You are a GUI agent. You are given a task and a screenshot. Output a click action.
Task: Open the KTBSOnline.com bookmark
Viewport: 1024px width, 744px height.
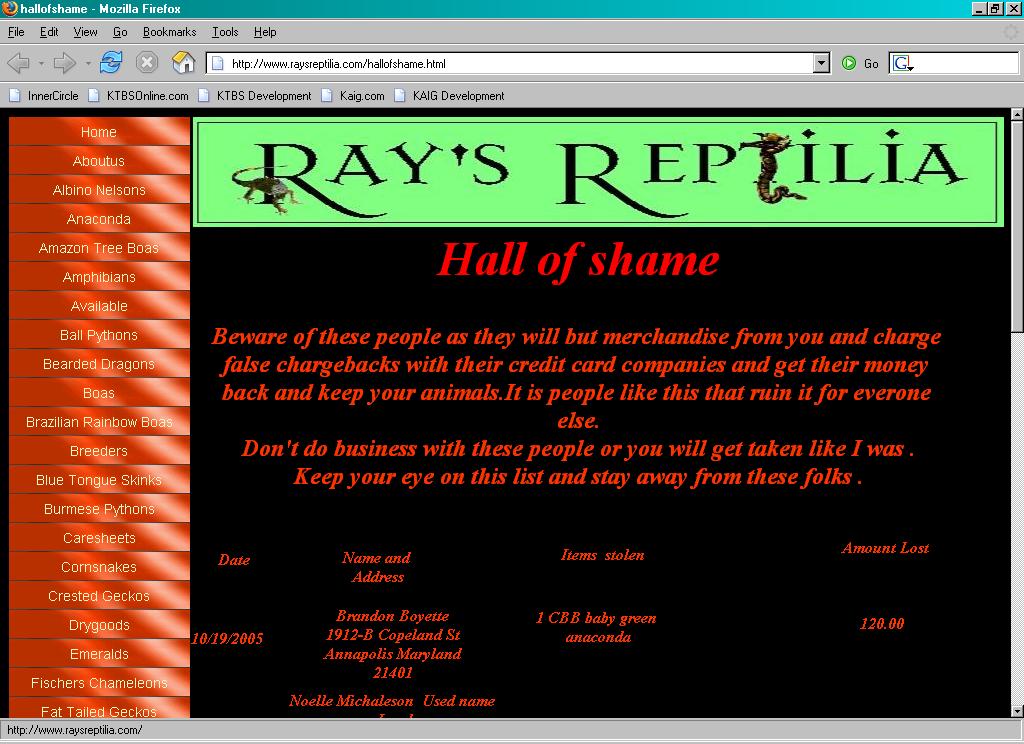(138, 96)
